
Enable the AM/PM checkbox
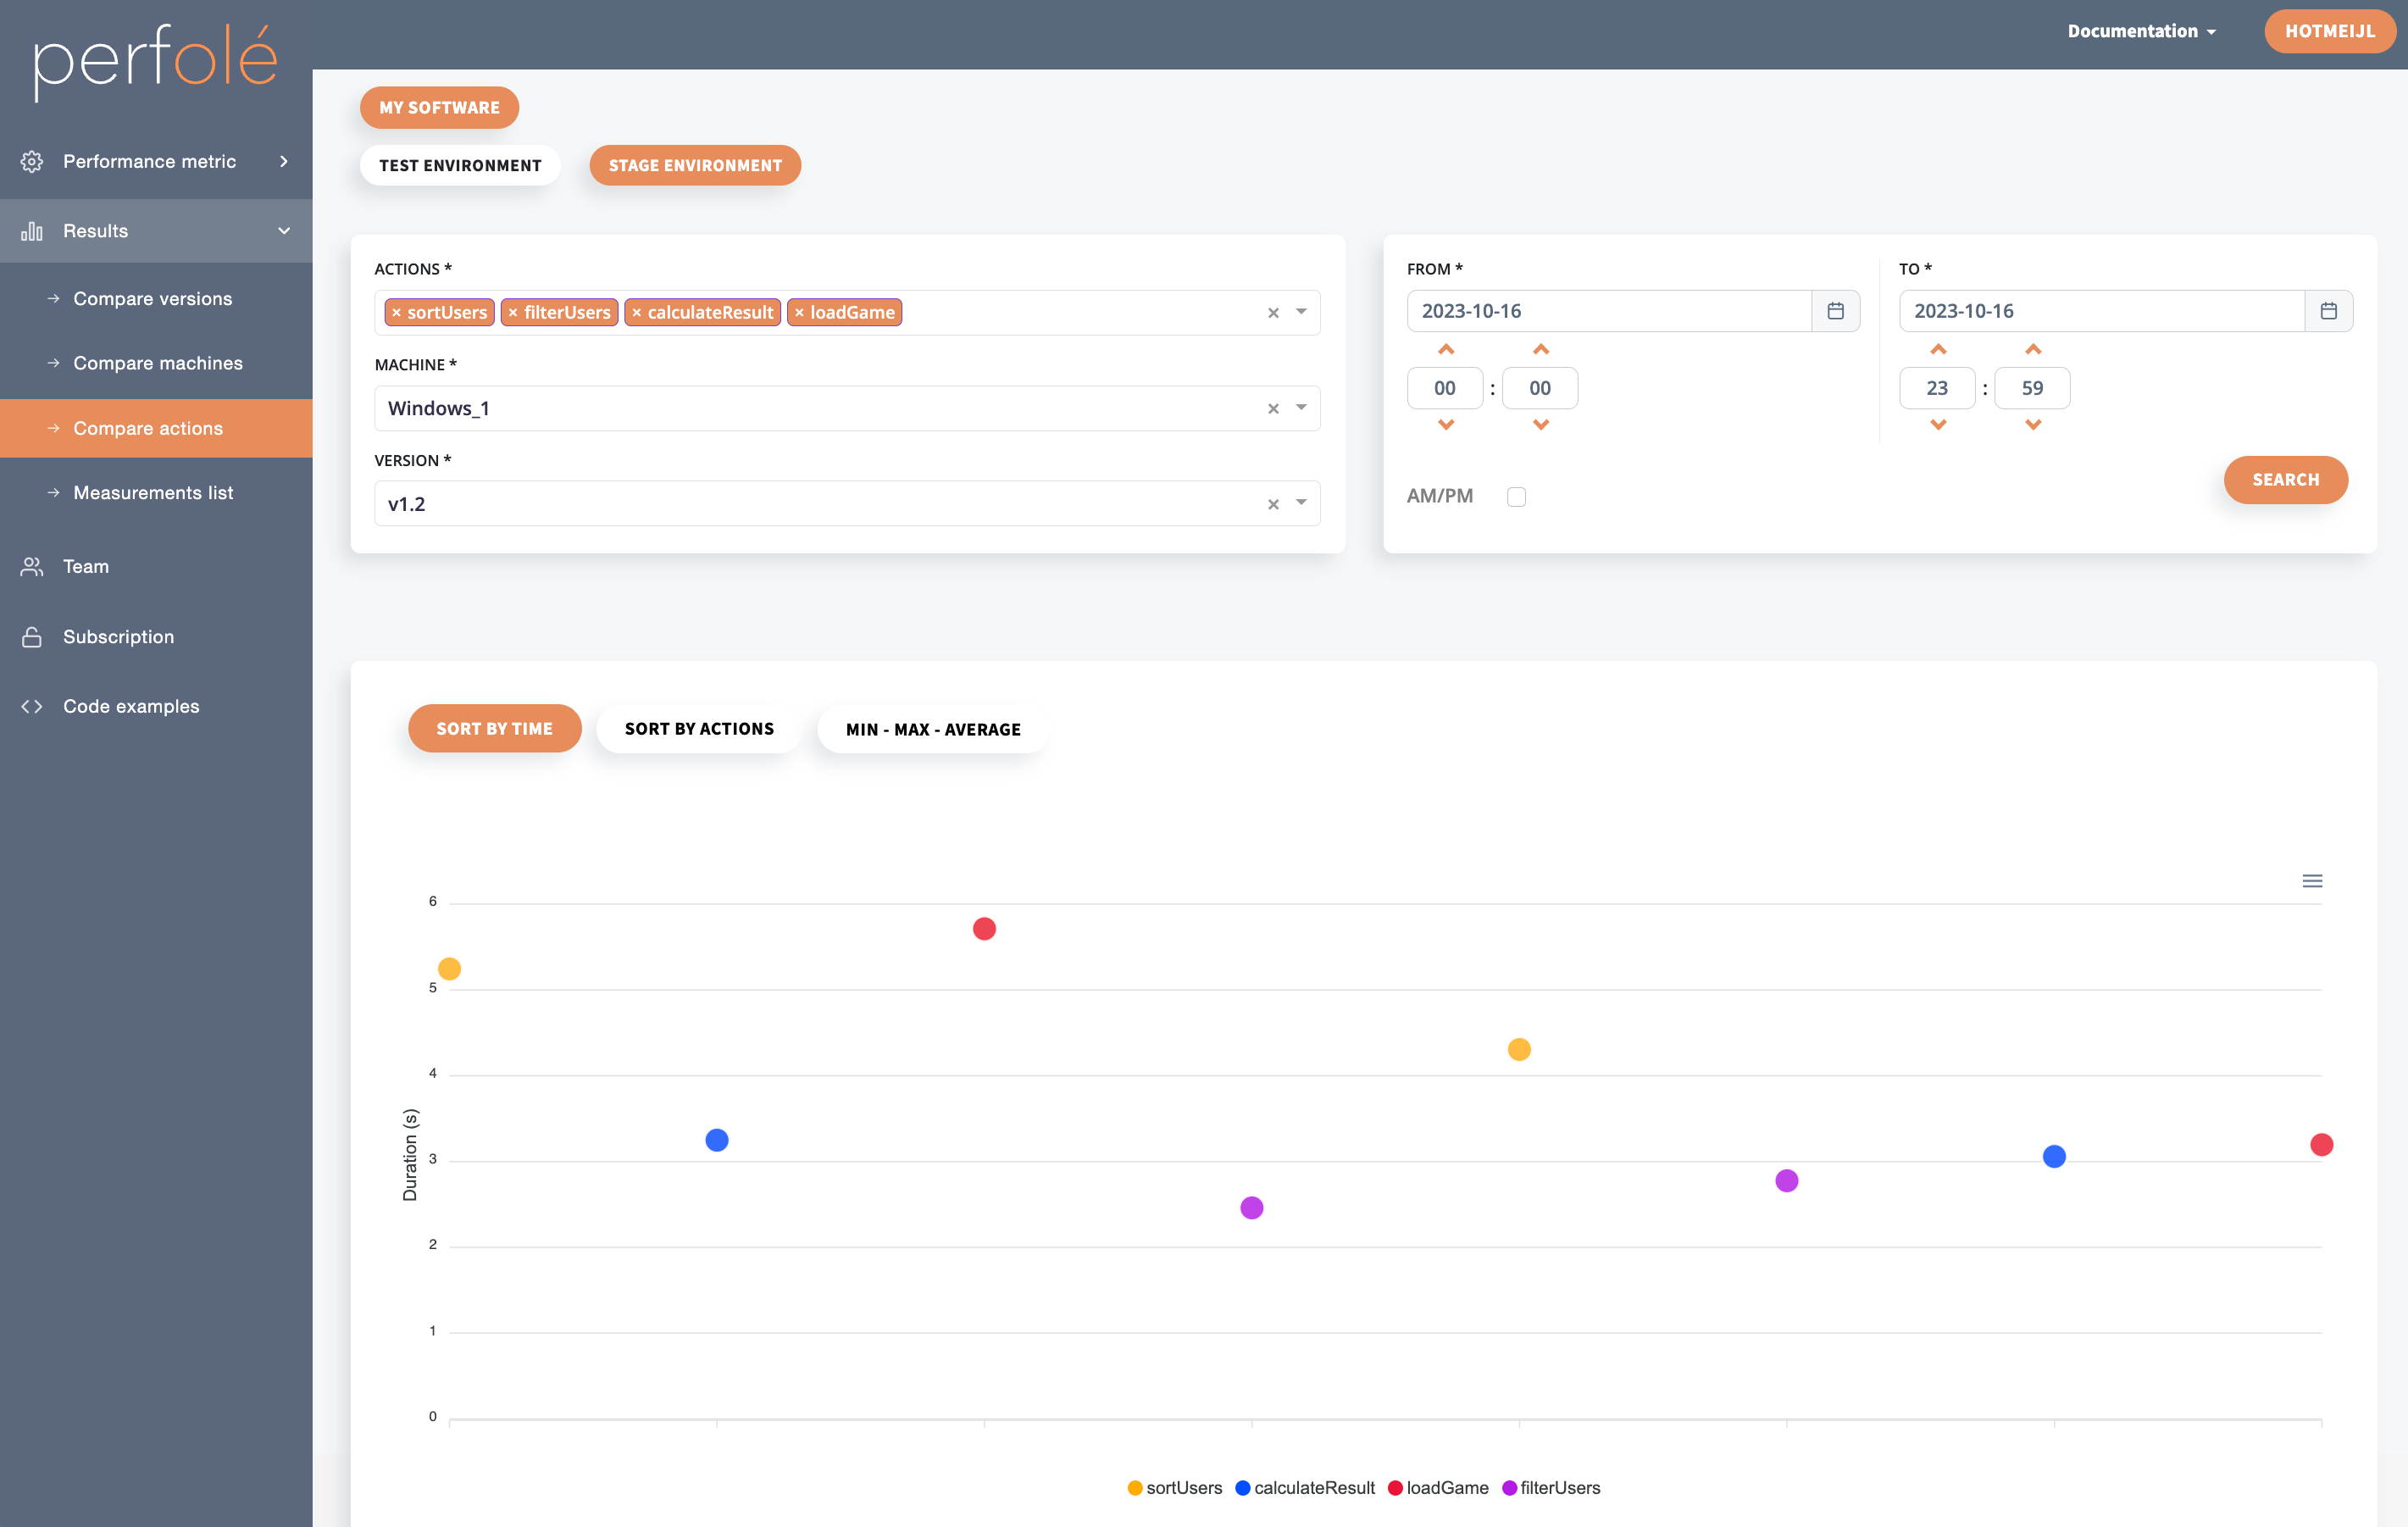[x=1516, y=497]
